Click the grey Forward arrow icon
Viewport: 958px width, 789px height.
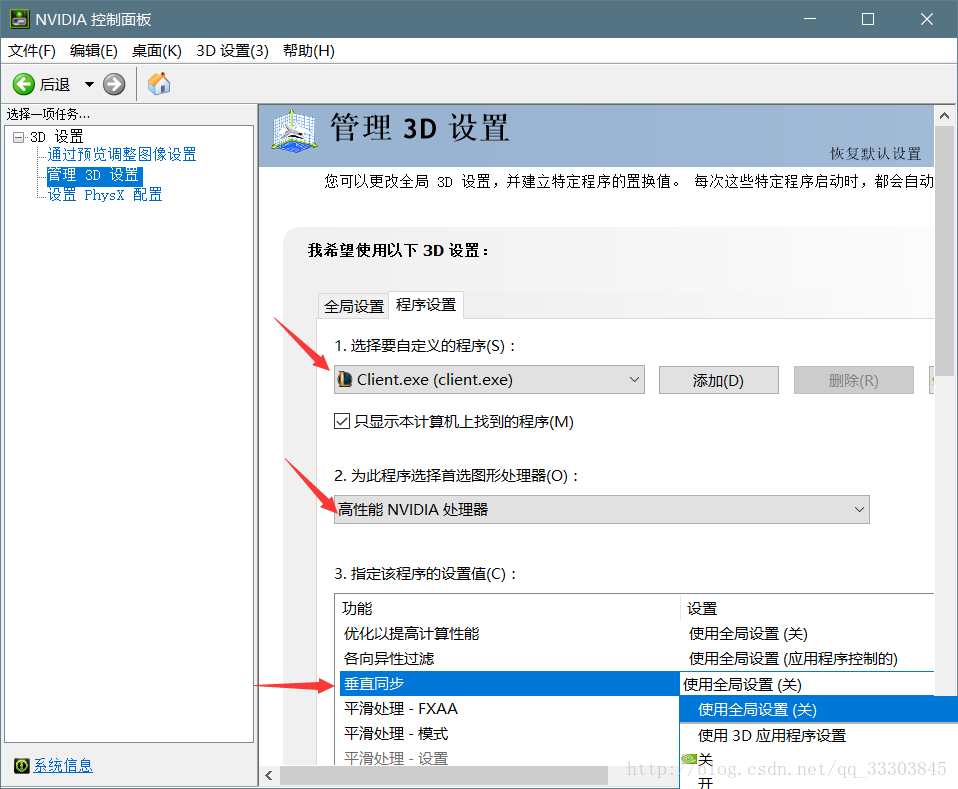114,84
